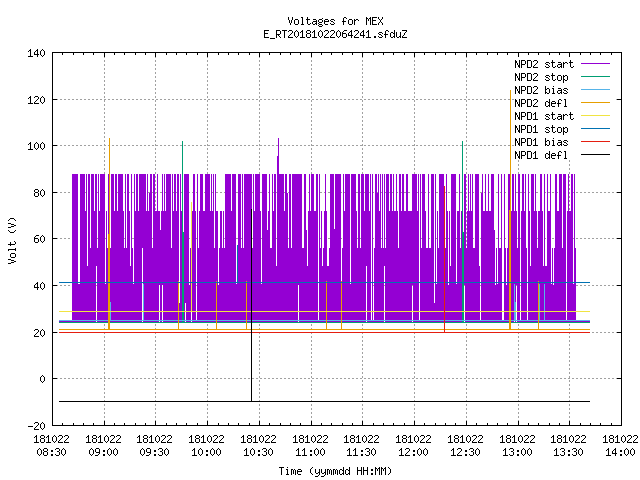The height and width of the screenshot is (480, 640).
Task: Click the 'NPD1 bias' legend label
Action: (541, 142)
